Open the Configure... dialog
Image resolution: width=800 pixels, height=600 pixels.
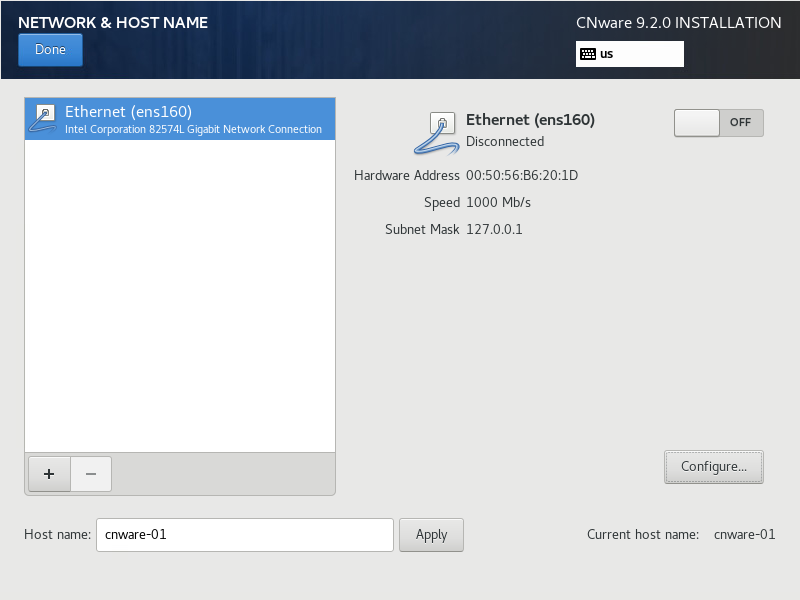coord(714,467)
